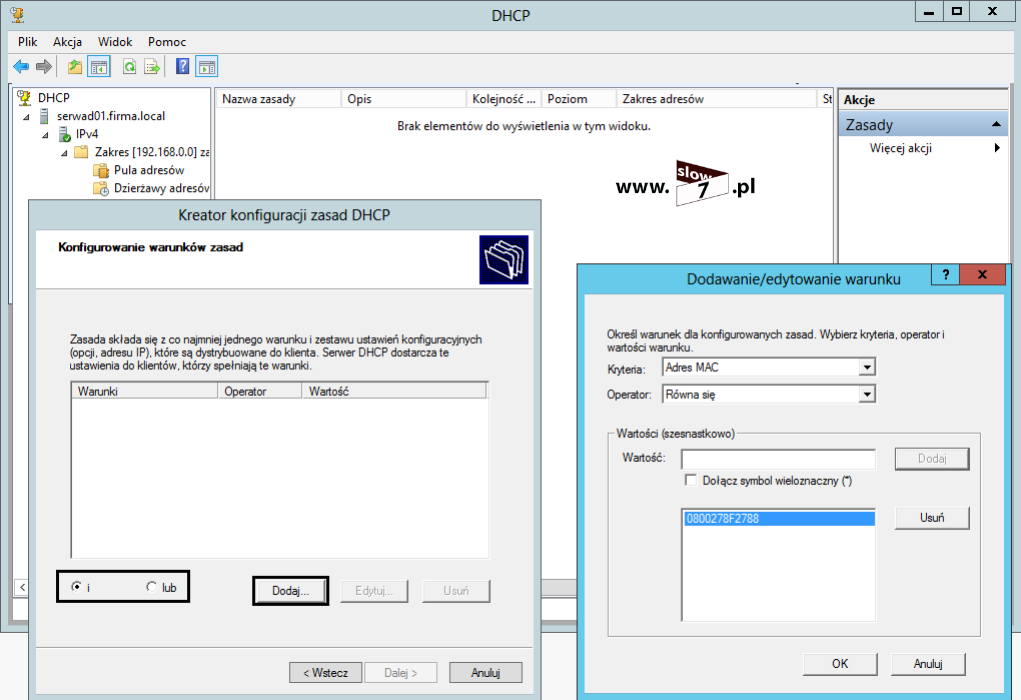
Task: Click the Up one level folder icon
Action: (75, 67)
